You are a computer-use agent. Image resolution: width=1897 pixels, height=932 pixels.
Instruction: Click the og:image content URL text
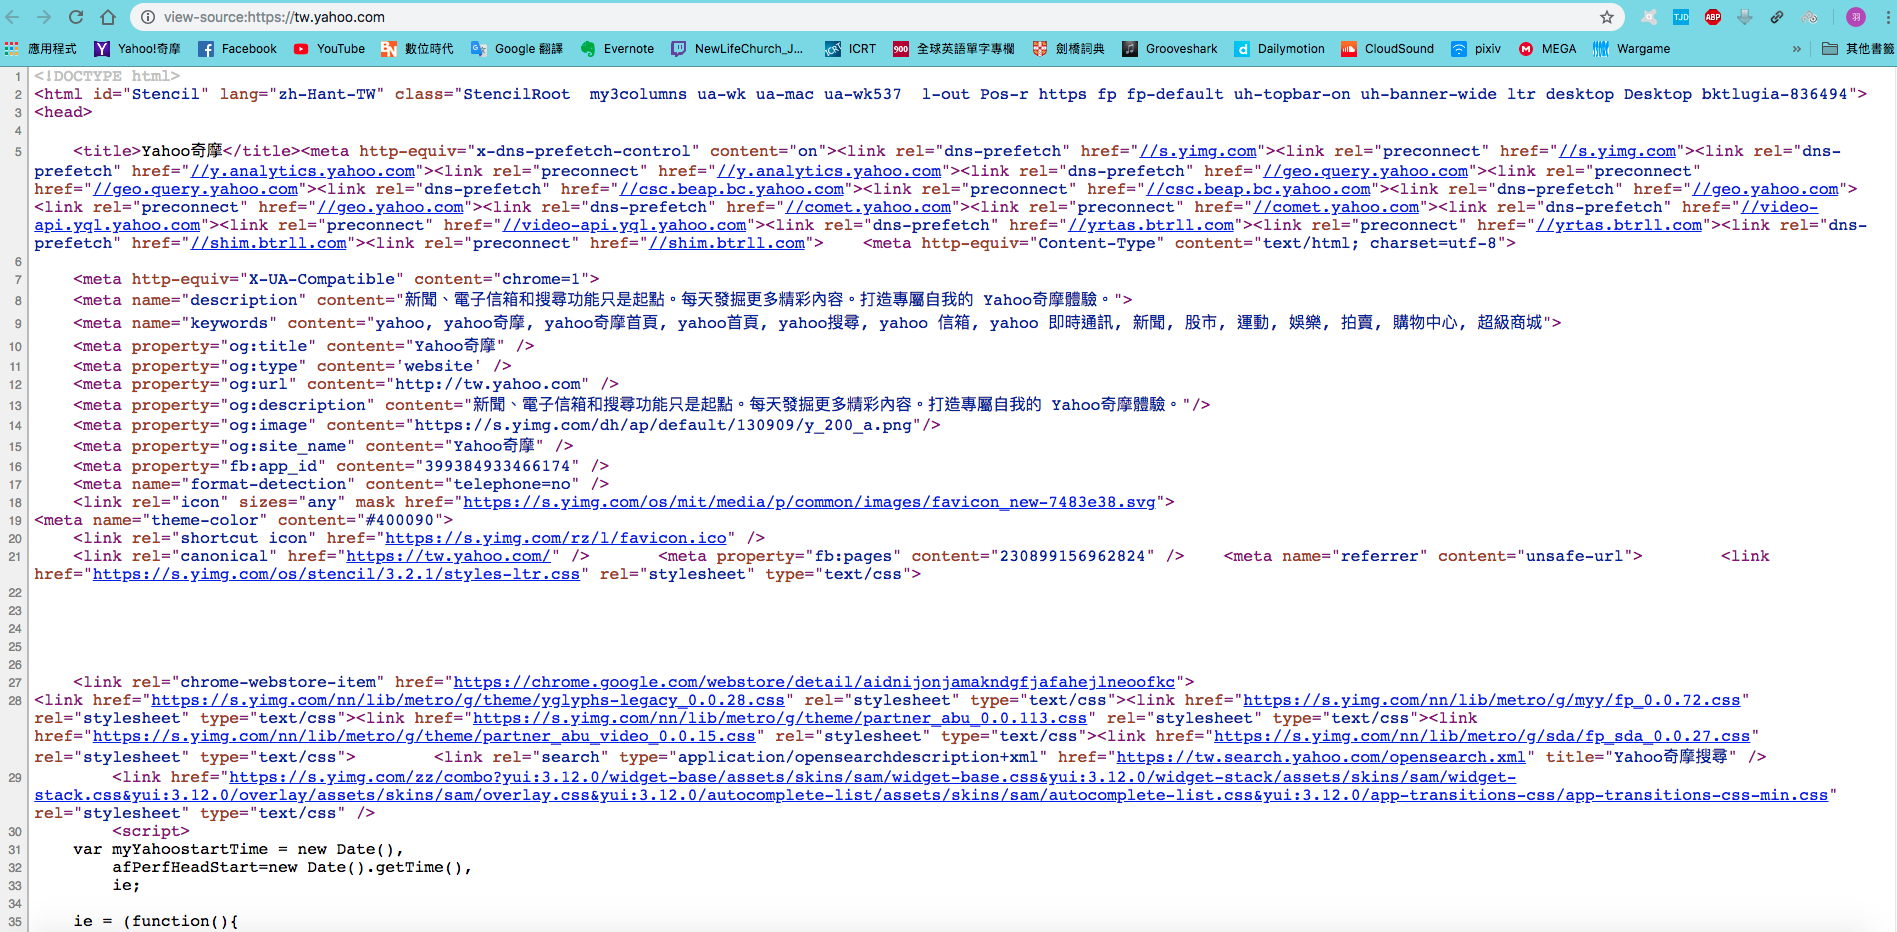(663, 425)
